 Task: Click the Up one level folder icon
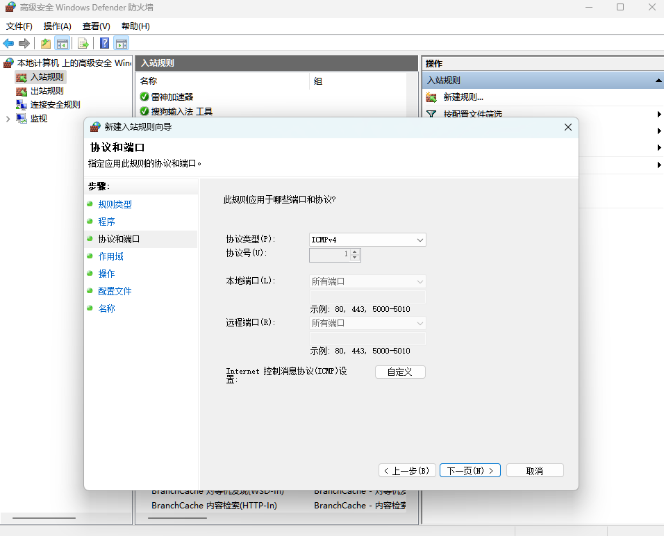(x=46, y=43)
